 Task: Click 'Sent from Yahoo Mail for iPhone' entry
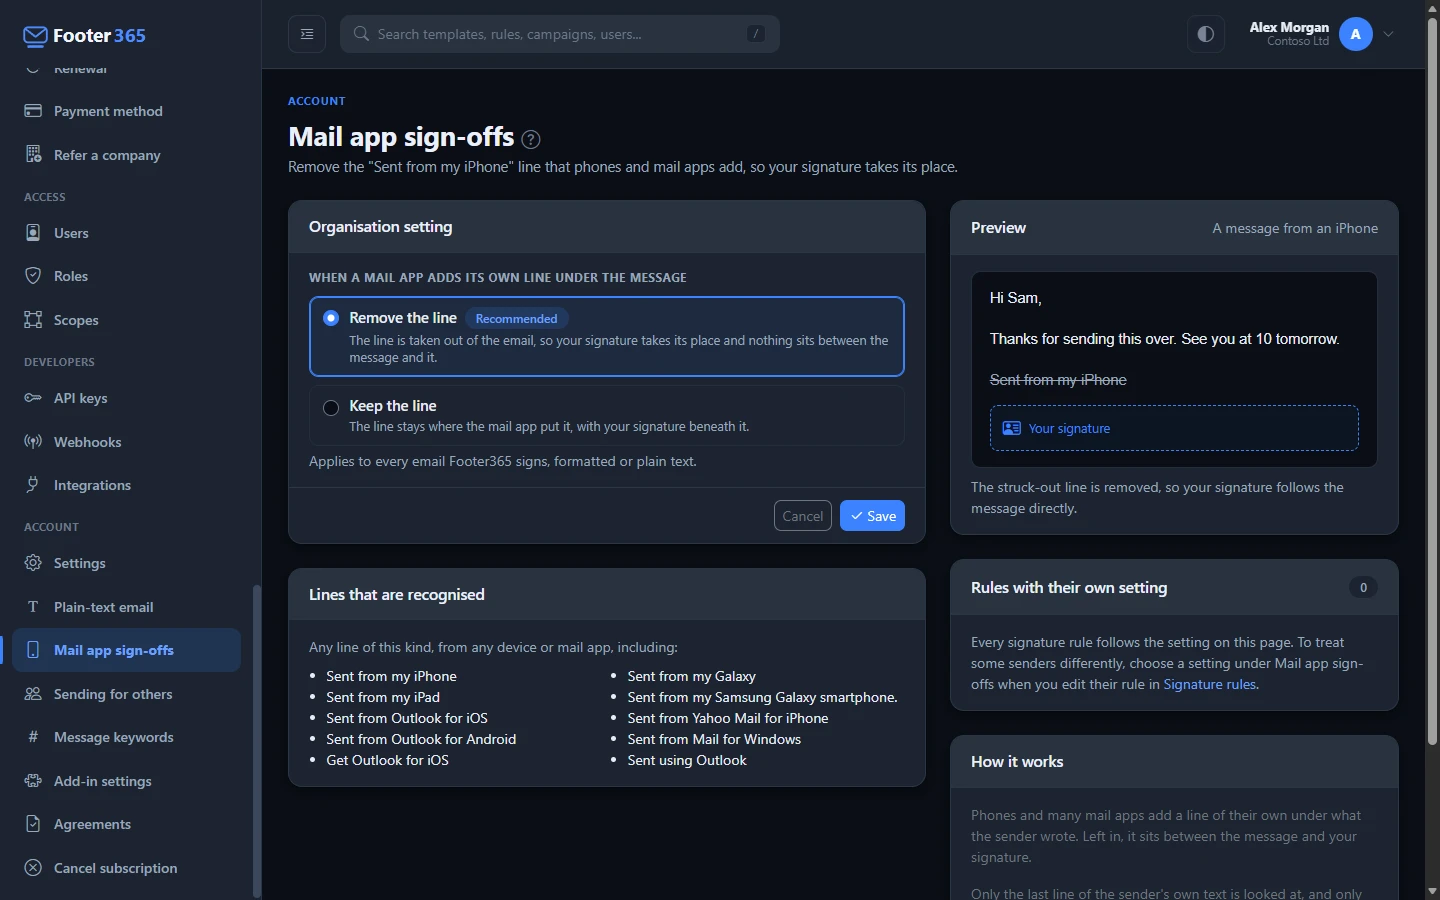click(728, 718)
